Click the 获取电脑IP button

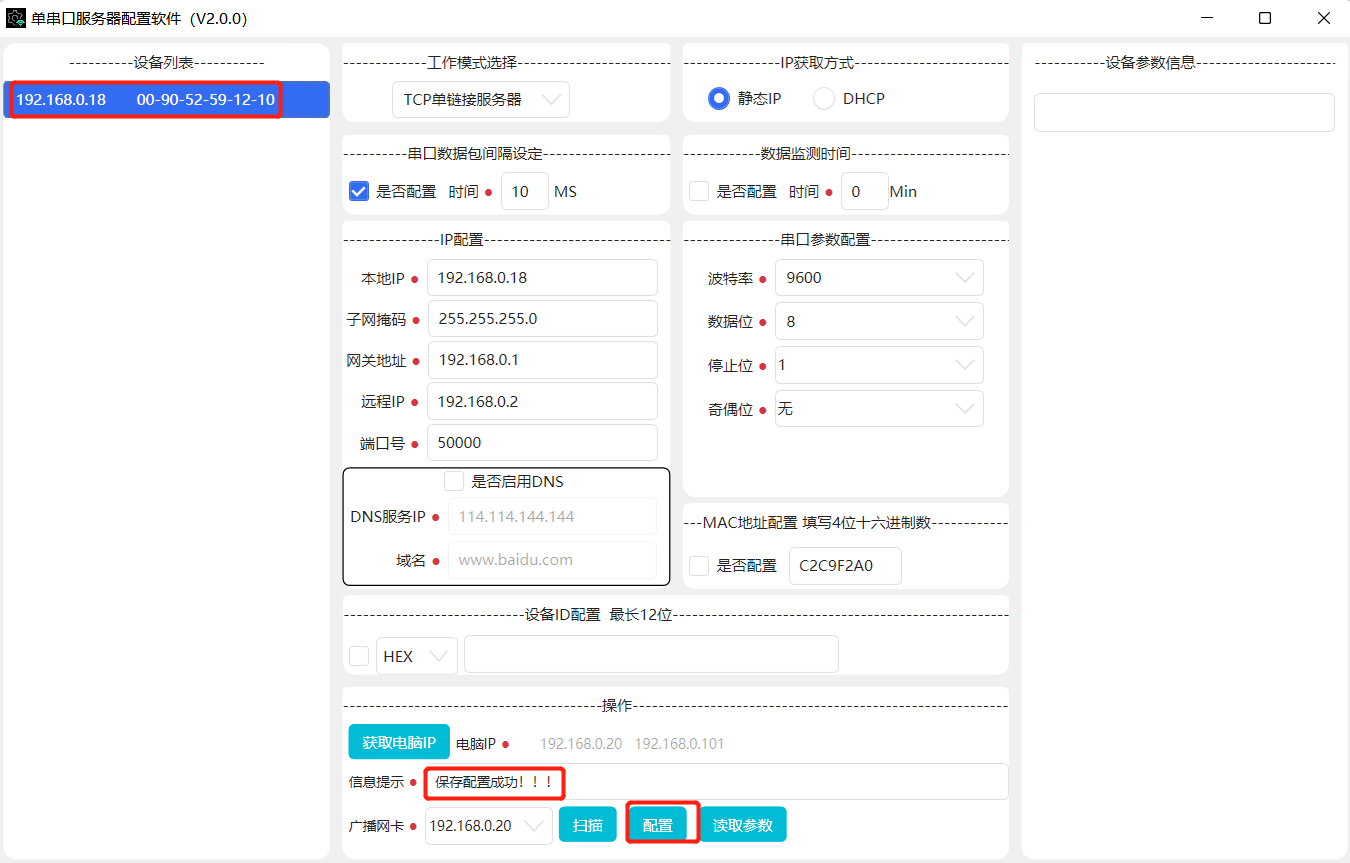[x=399, y=742]
